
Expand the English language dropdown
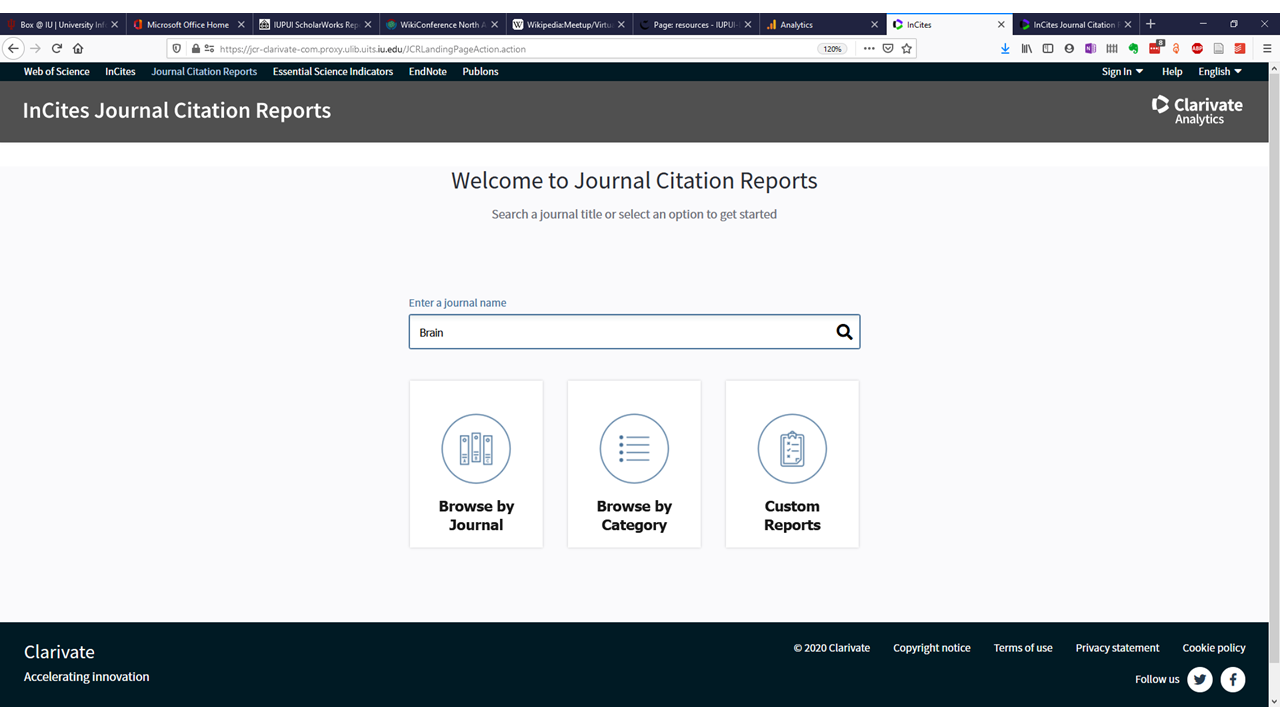point(1220,72)
